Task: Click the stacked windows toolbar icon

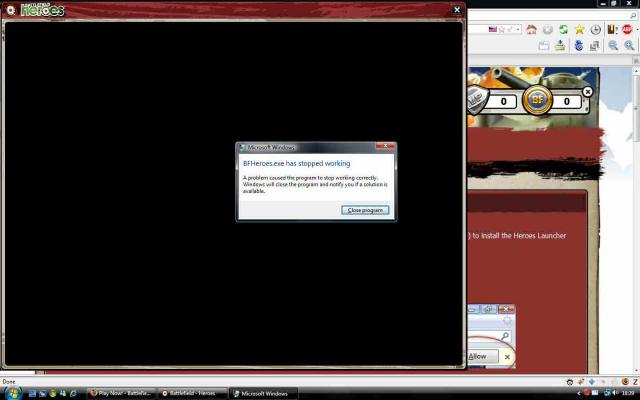Action: (x=595, y=46)
